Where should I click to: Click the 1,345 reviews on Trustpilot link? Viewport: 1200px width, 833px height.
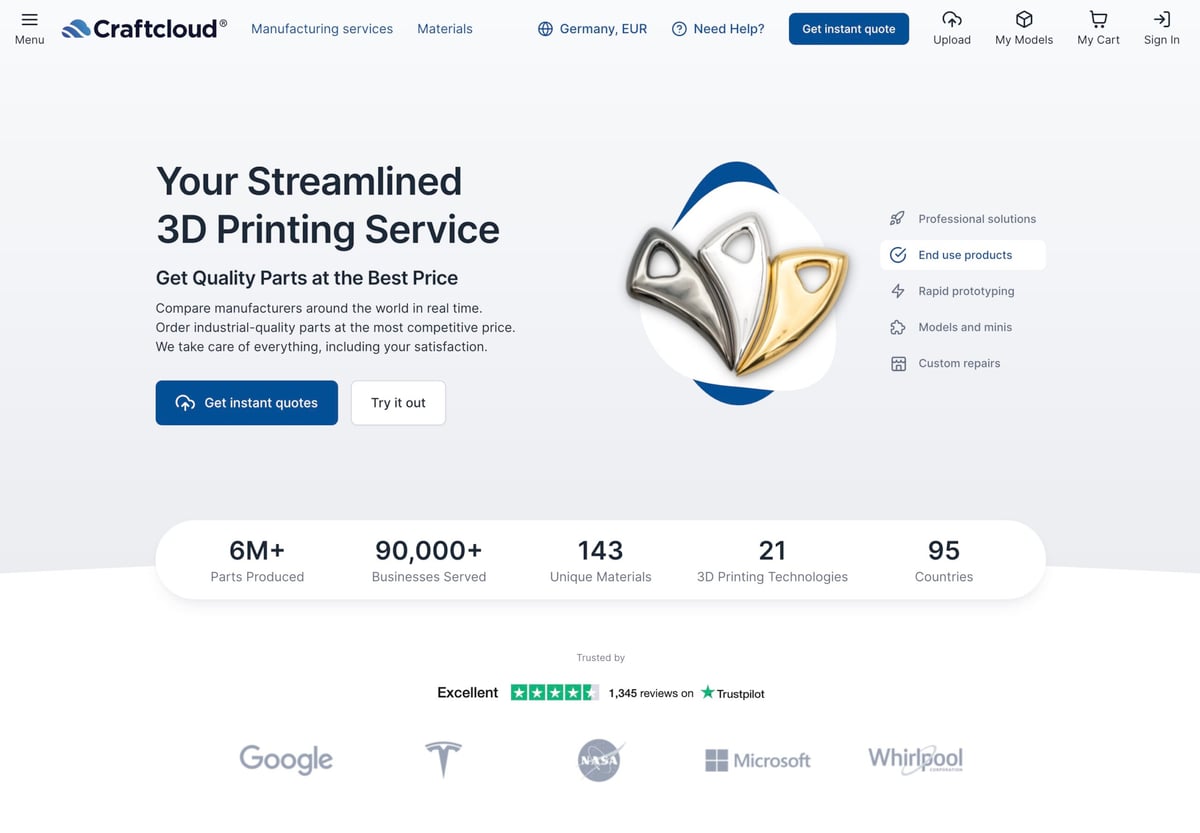click(686, 693)
